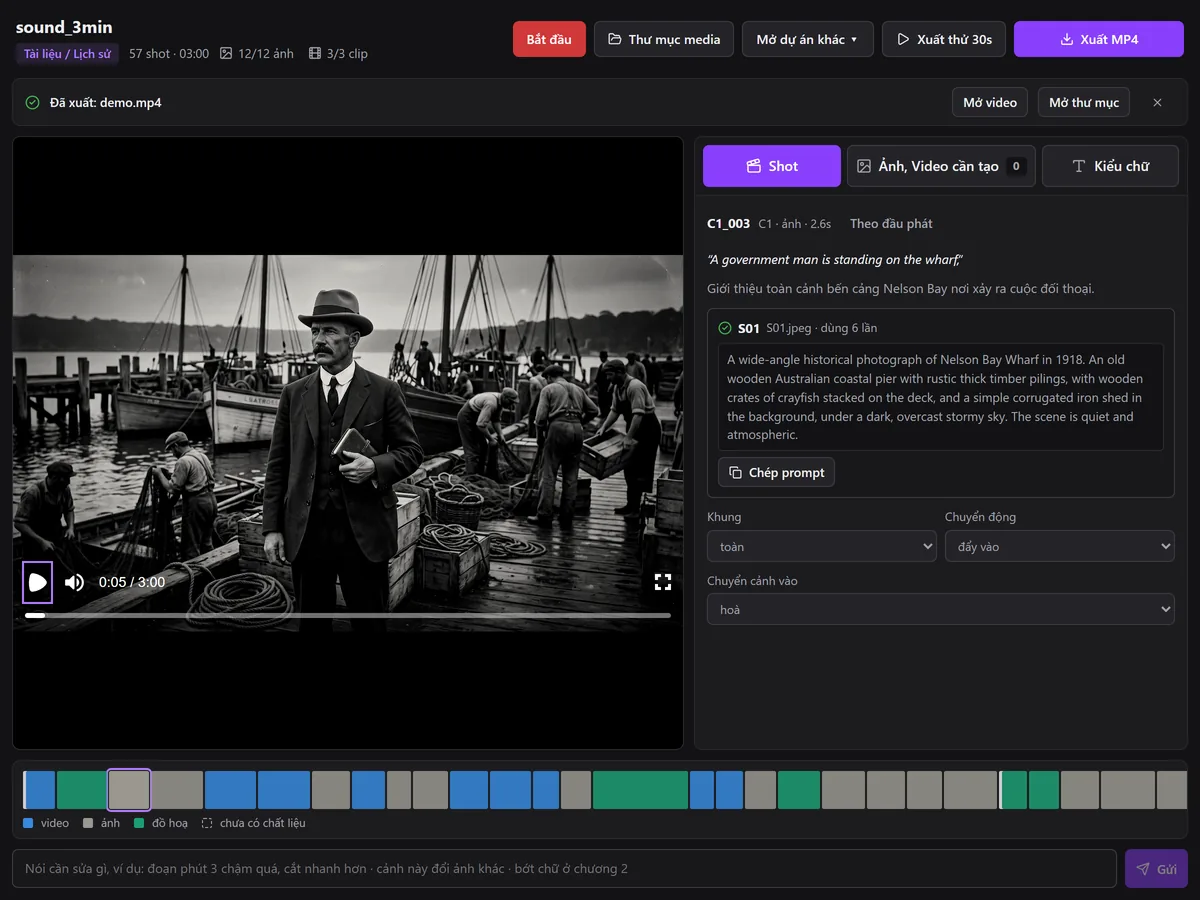Click the red 'Bắt đầu' button

click(x=549, y=39)
